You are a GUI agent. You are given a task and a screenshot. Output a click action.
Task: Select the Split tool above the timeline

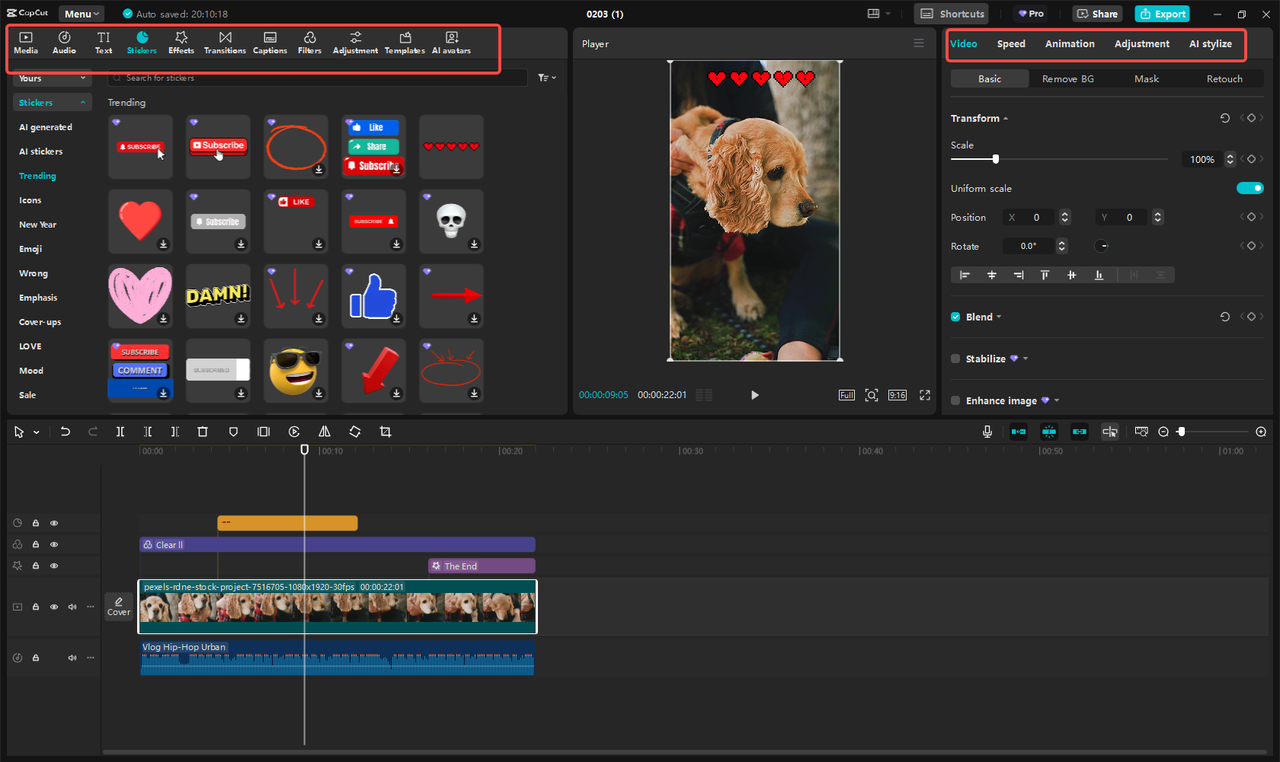pos(120,431)
